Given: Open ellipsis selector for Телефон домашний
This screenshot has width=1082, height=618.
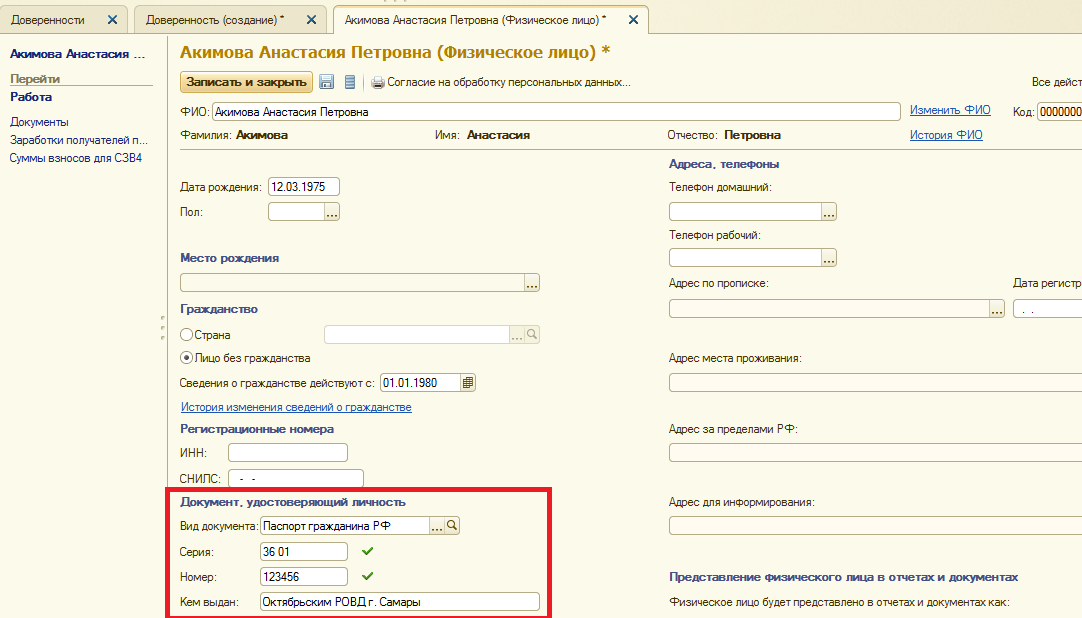Looking at the screenshot, I should [x=829, y=212].
